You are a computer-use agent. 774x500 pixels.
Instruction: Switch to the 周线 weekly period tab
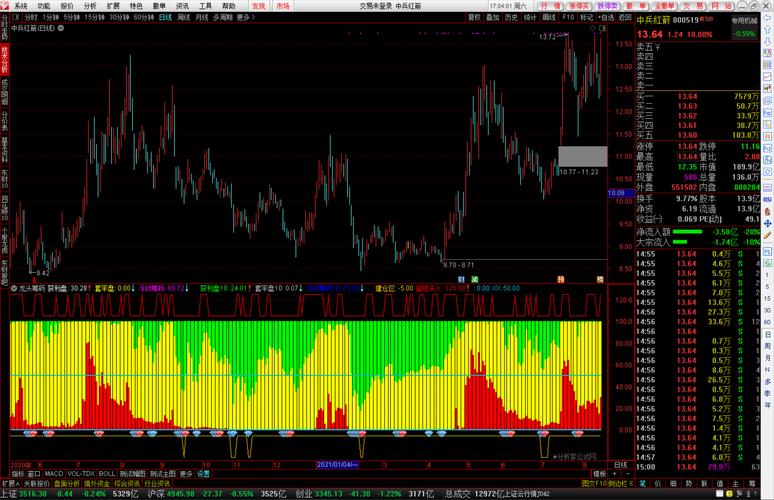point(184,17)
